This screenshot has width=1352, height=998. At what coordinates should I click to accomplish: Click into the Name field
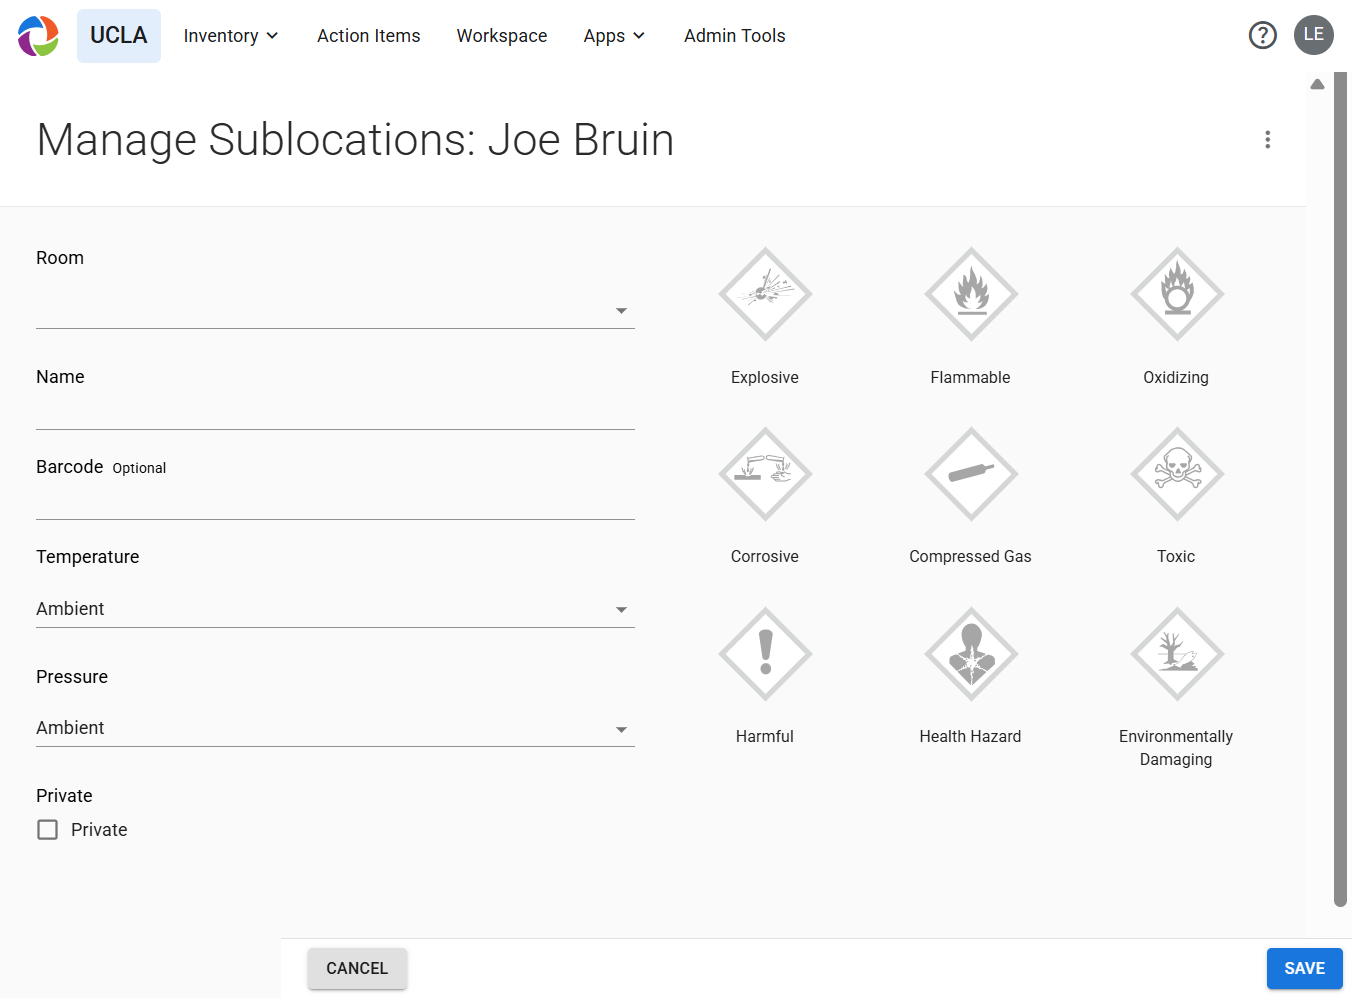click(335, 412)
